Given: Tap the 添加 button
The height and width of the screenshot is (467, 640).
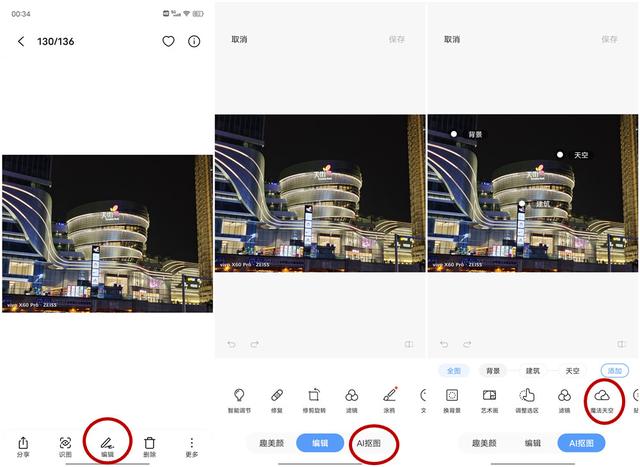Looking at the screenshot, I should pos(615,371).
